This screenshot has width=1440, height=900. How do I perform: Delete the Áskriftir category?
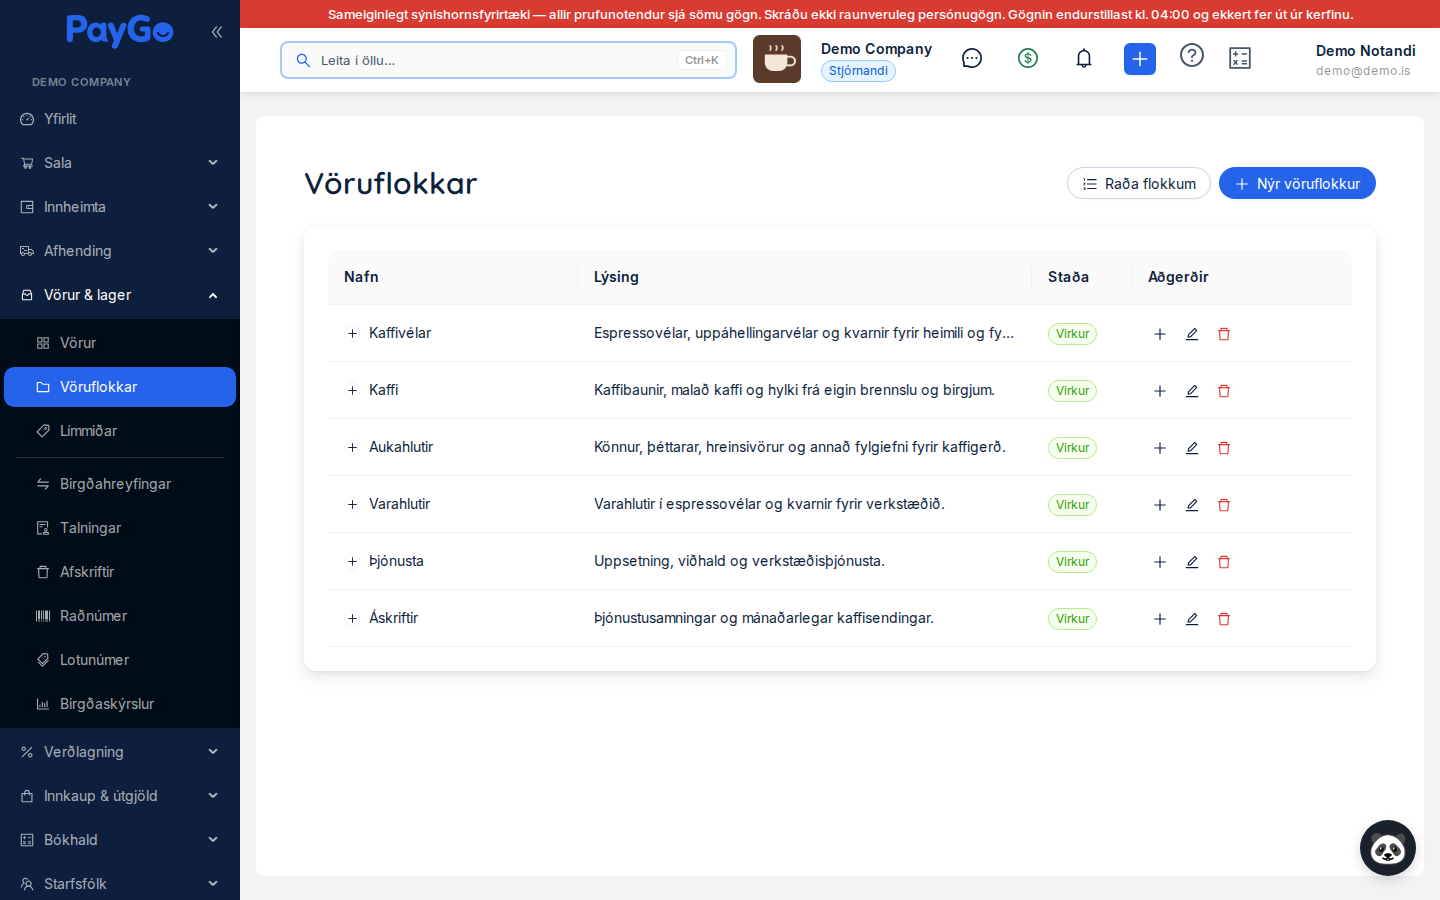[1224, 619]
